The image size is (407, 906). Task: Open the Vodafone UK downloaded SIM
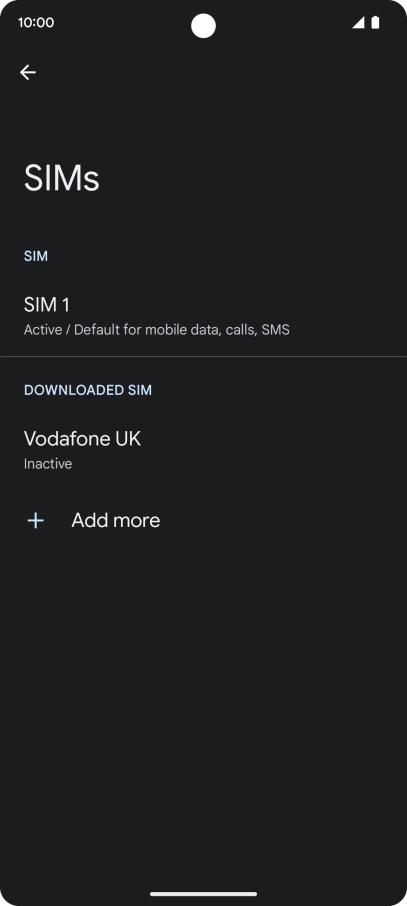[204, 450]
